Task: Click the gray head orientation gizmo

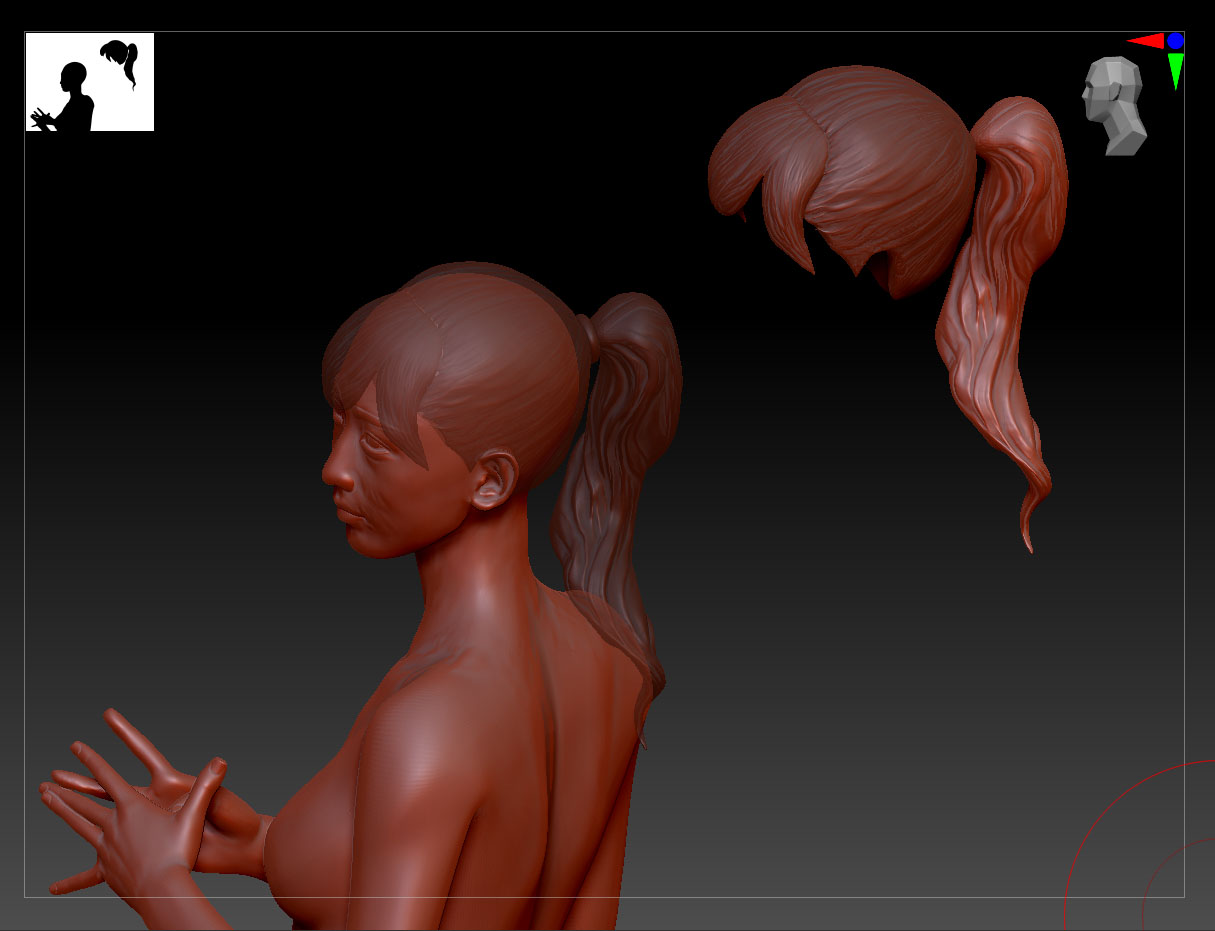Action: (1114, 106)
